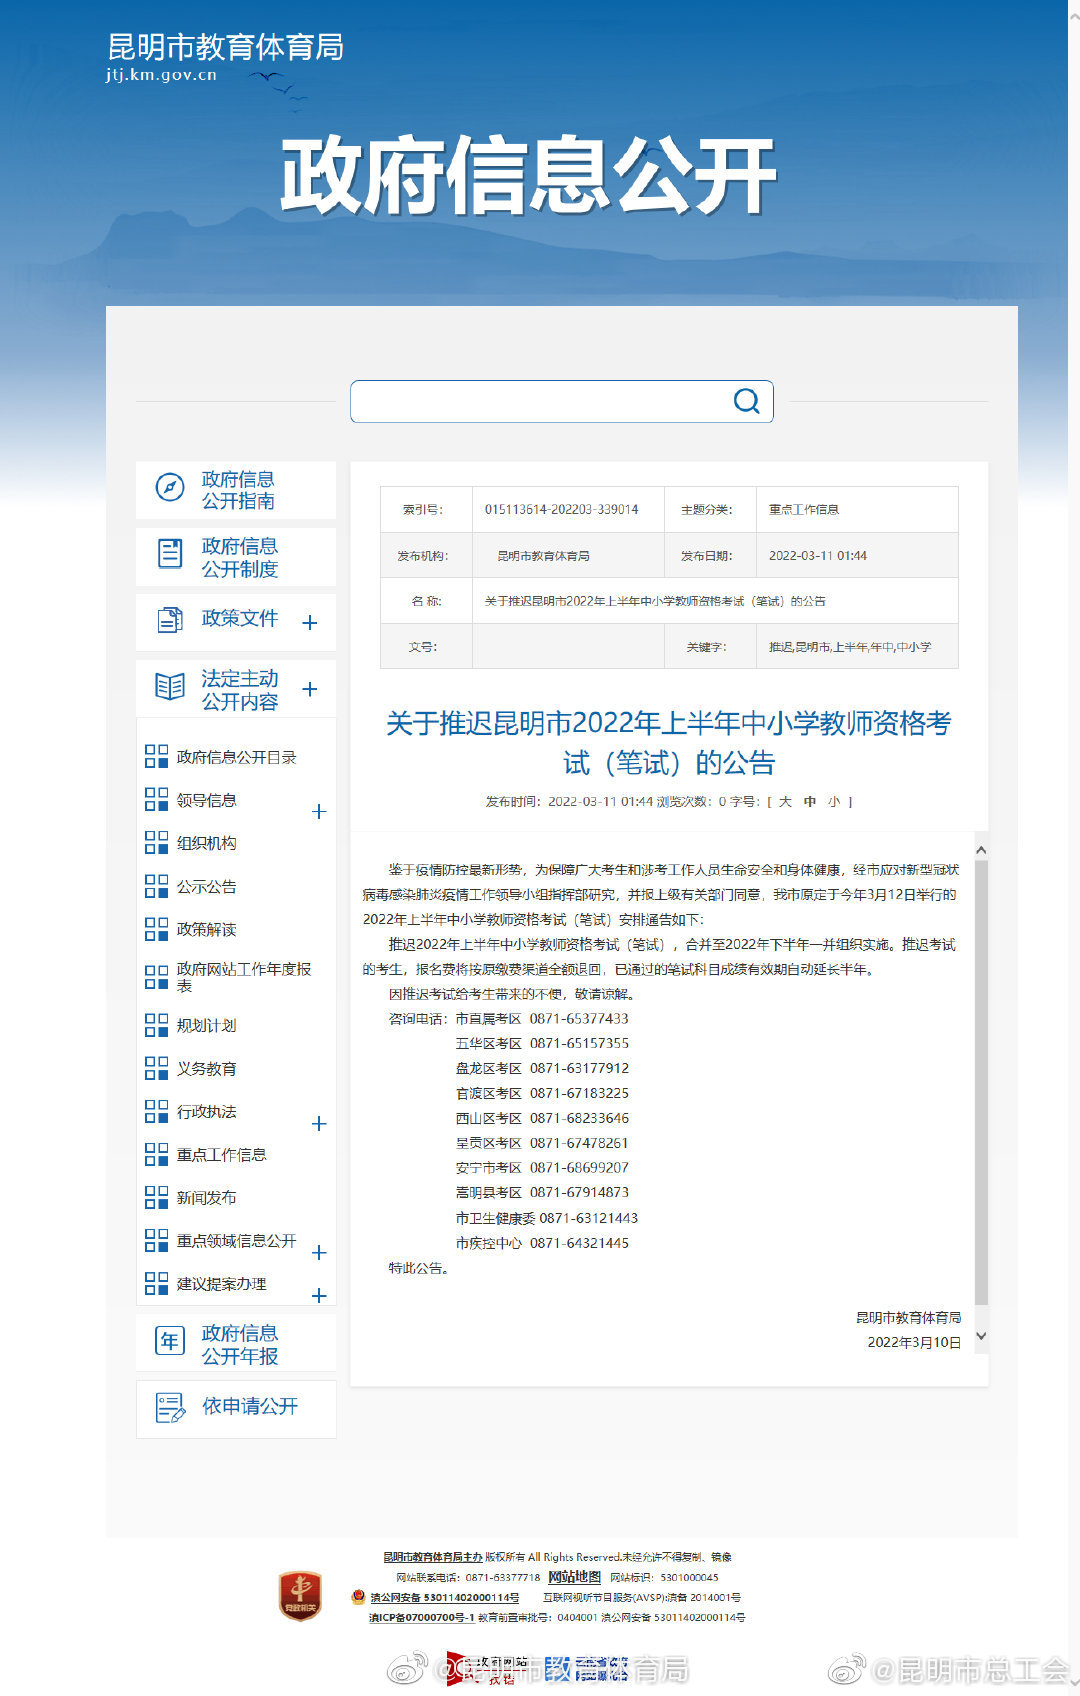Open 建议提案办理 menu item
This screenshot has width=1080, height=1696.
(222, 1283)
